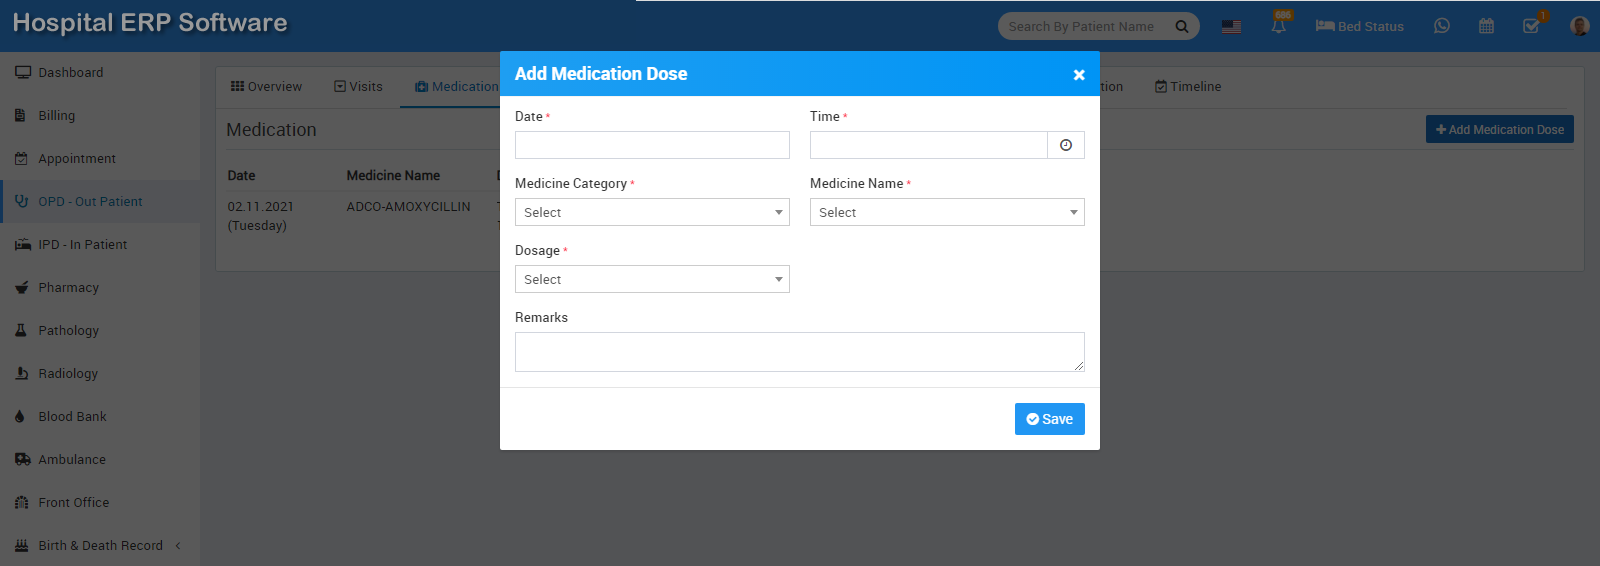Image resolution: width=1600 pixels, height=566 pixels.
Task: Click the Radiology microscope icon
Action: (21, 373)
